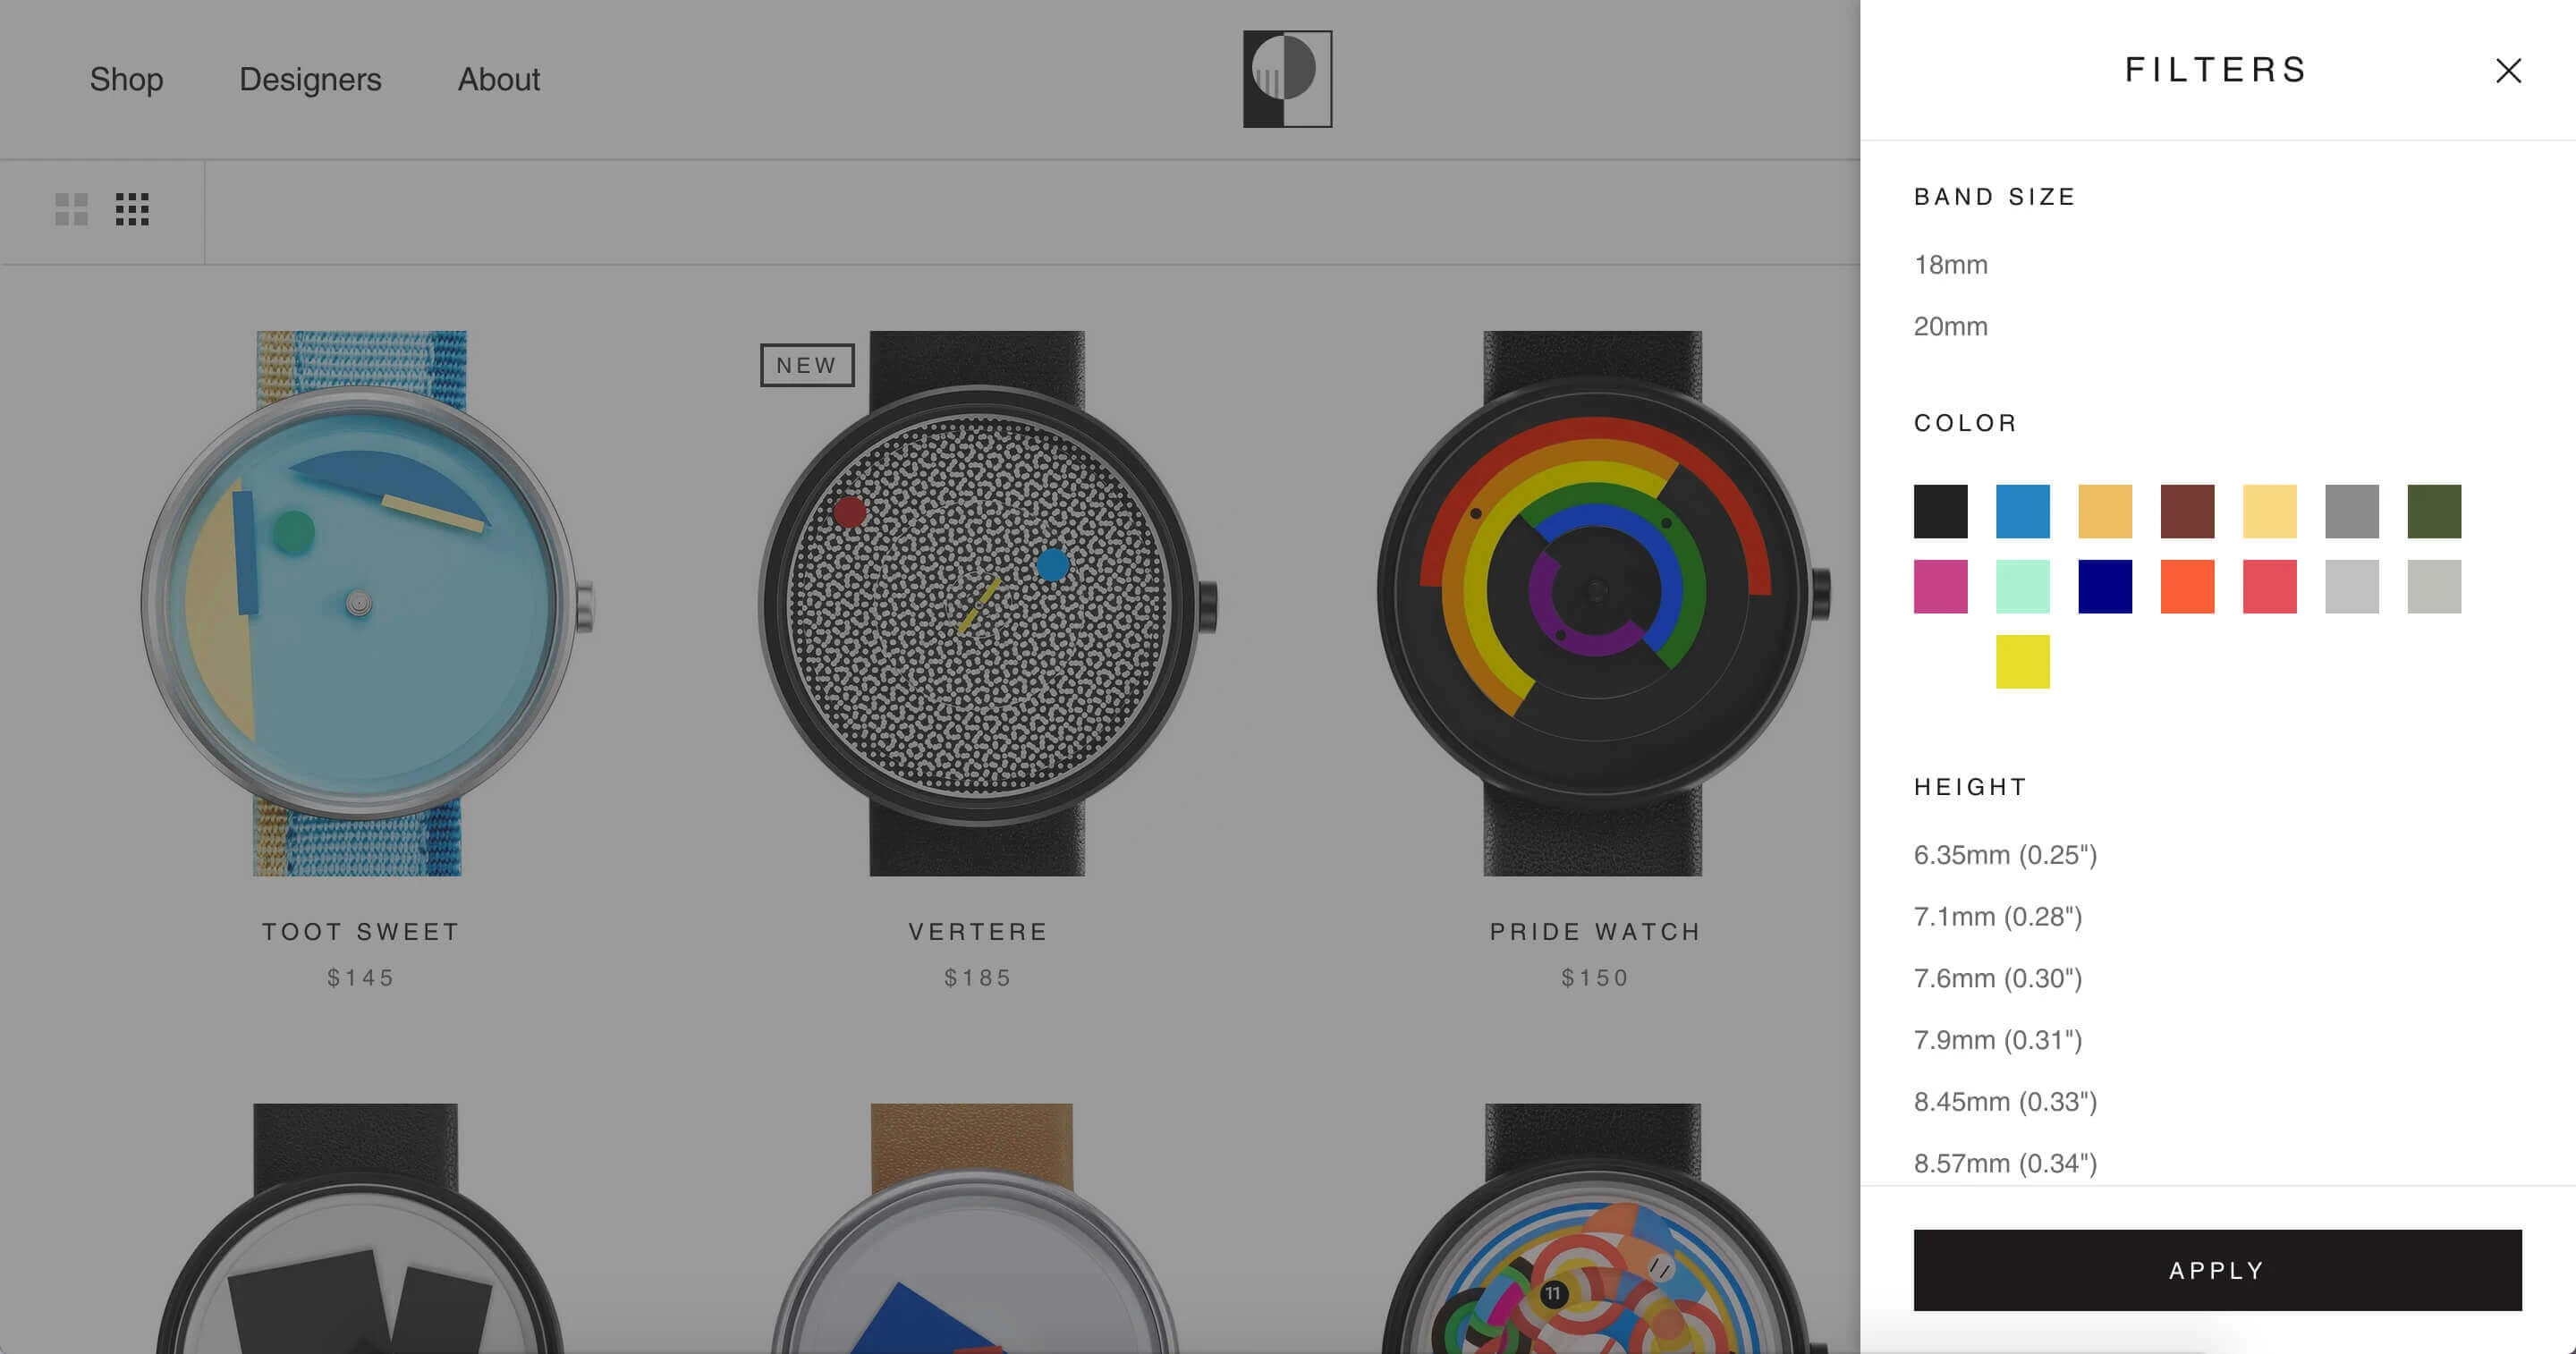Screen dimensions: 2576x1354
Task: Open the Designers menu
Action: [x=309, y=79]
